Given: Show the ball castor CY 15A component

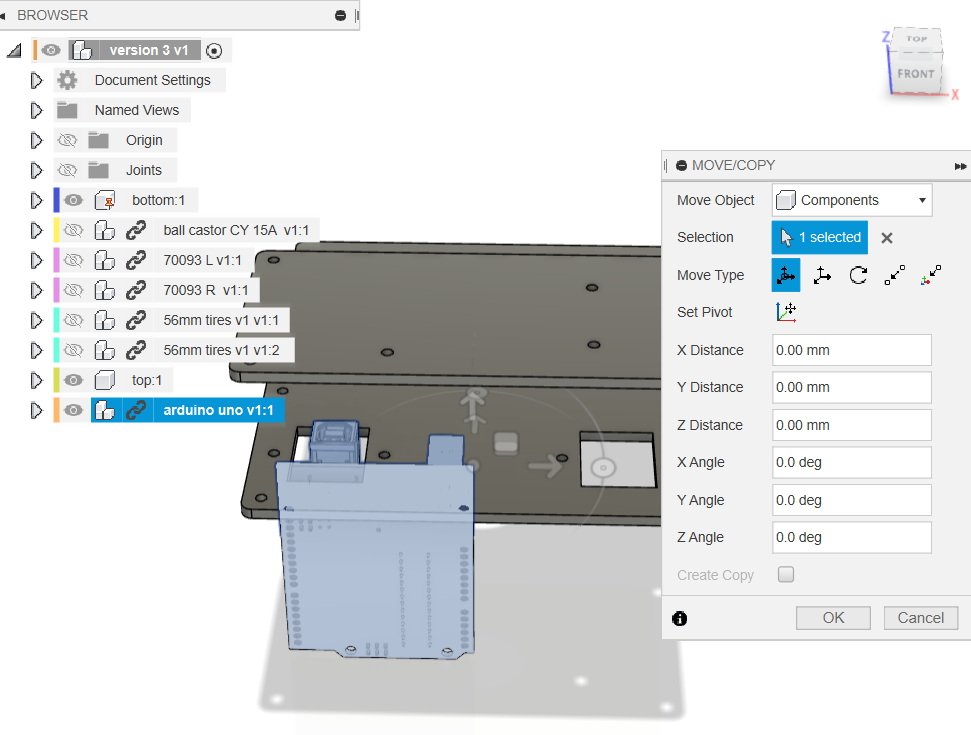Looking at the screenshot, I should tap(73, 230).
